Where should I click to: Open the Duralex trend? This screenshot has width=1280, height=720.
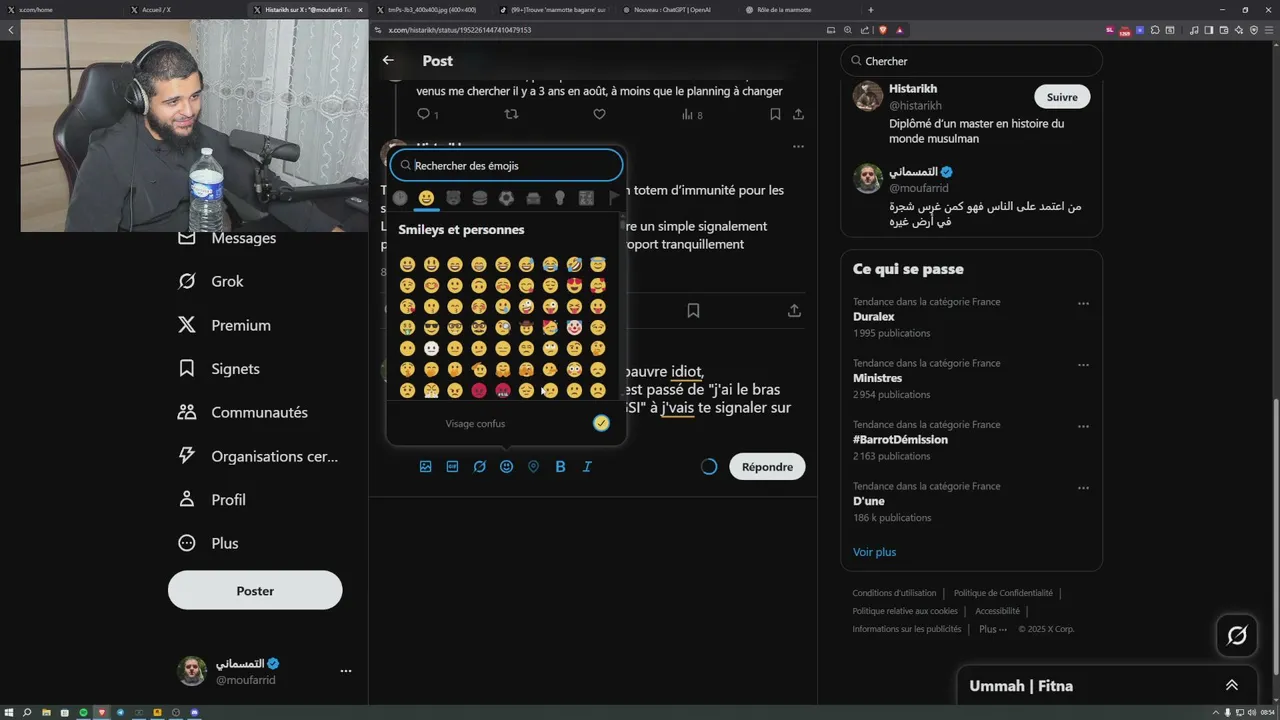tap(971, 317)
